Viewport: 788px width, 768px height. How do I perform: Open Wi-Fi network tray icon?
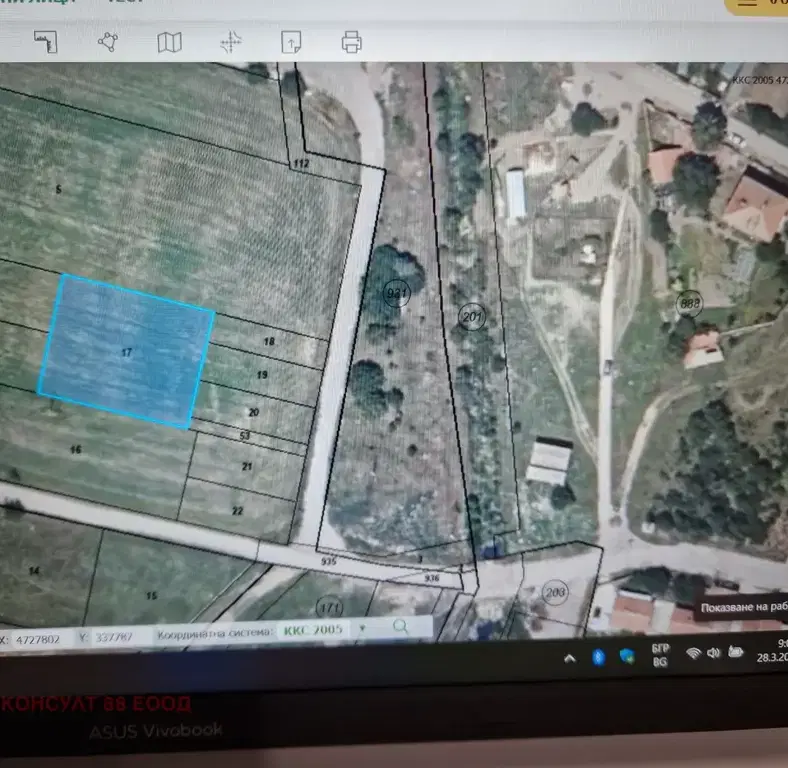[x=694, y=653]
